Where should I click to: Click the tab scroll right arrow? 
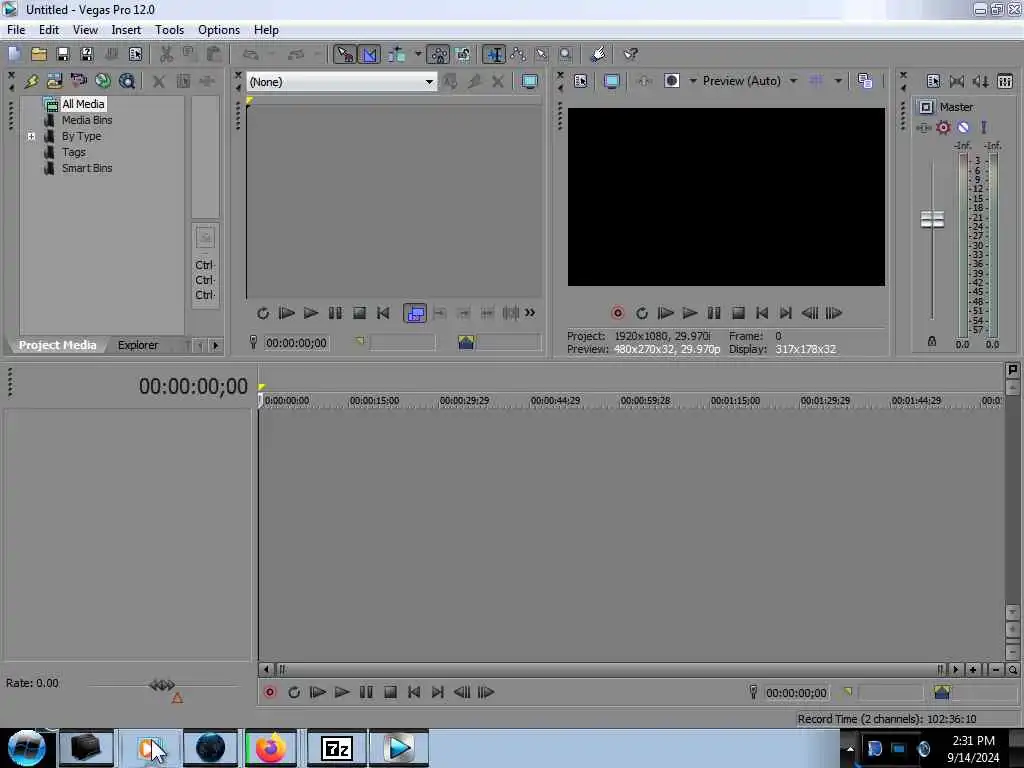tap(216, 345)
